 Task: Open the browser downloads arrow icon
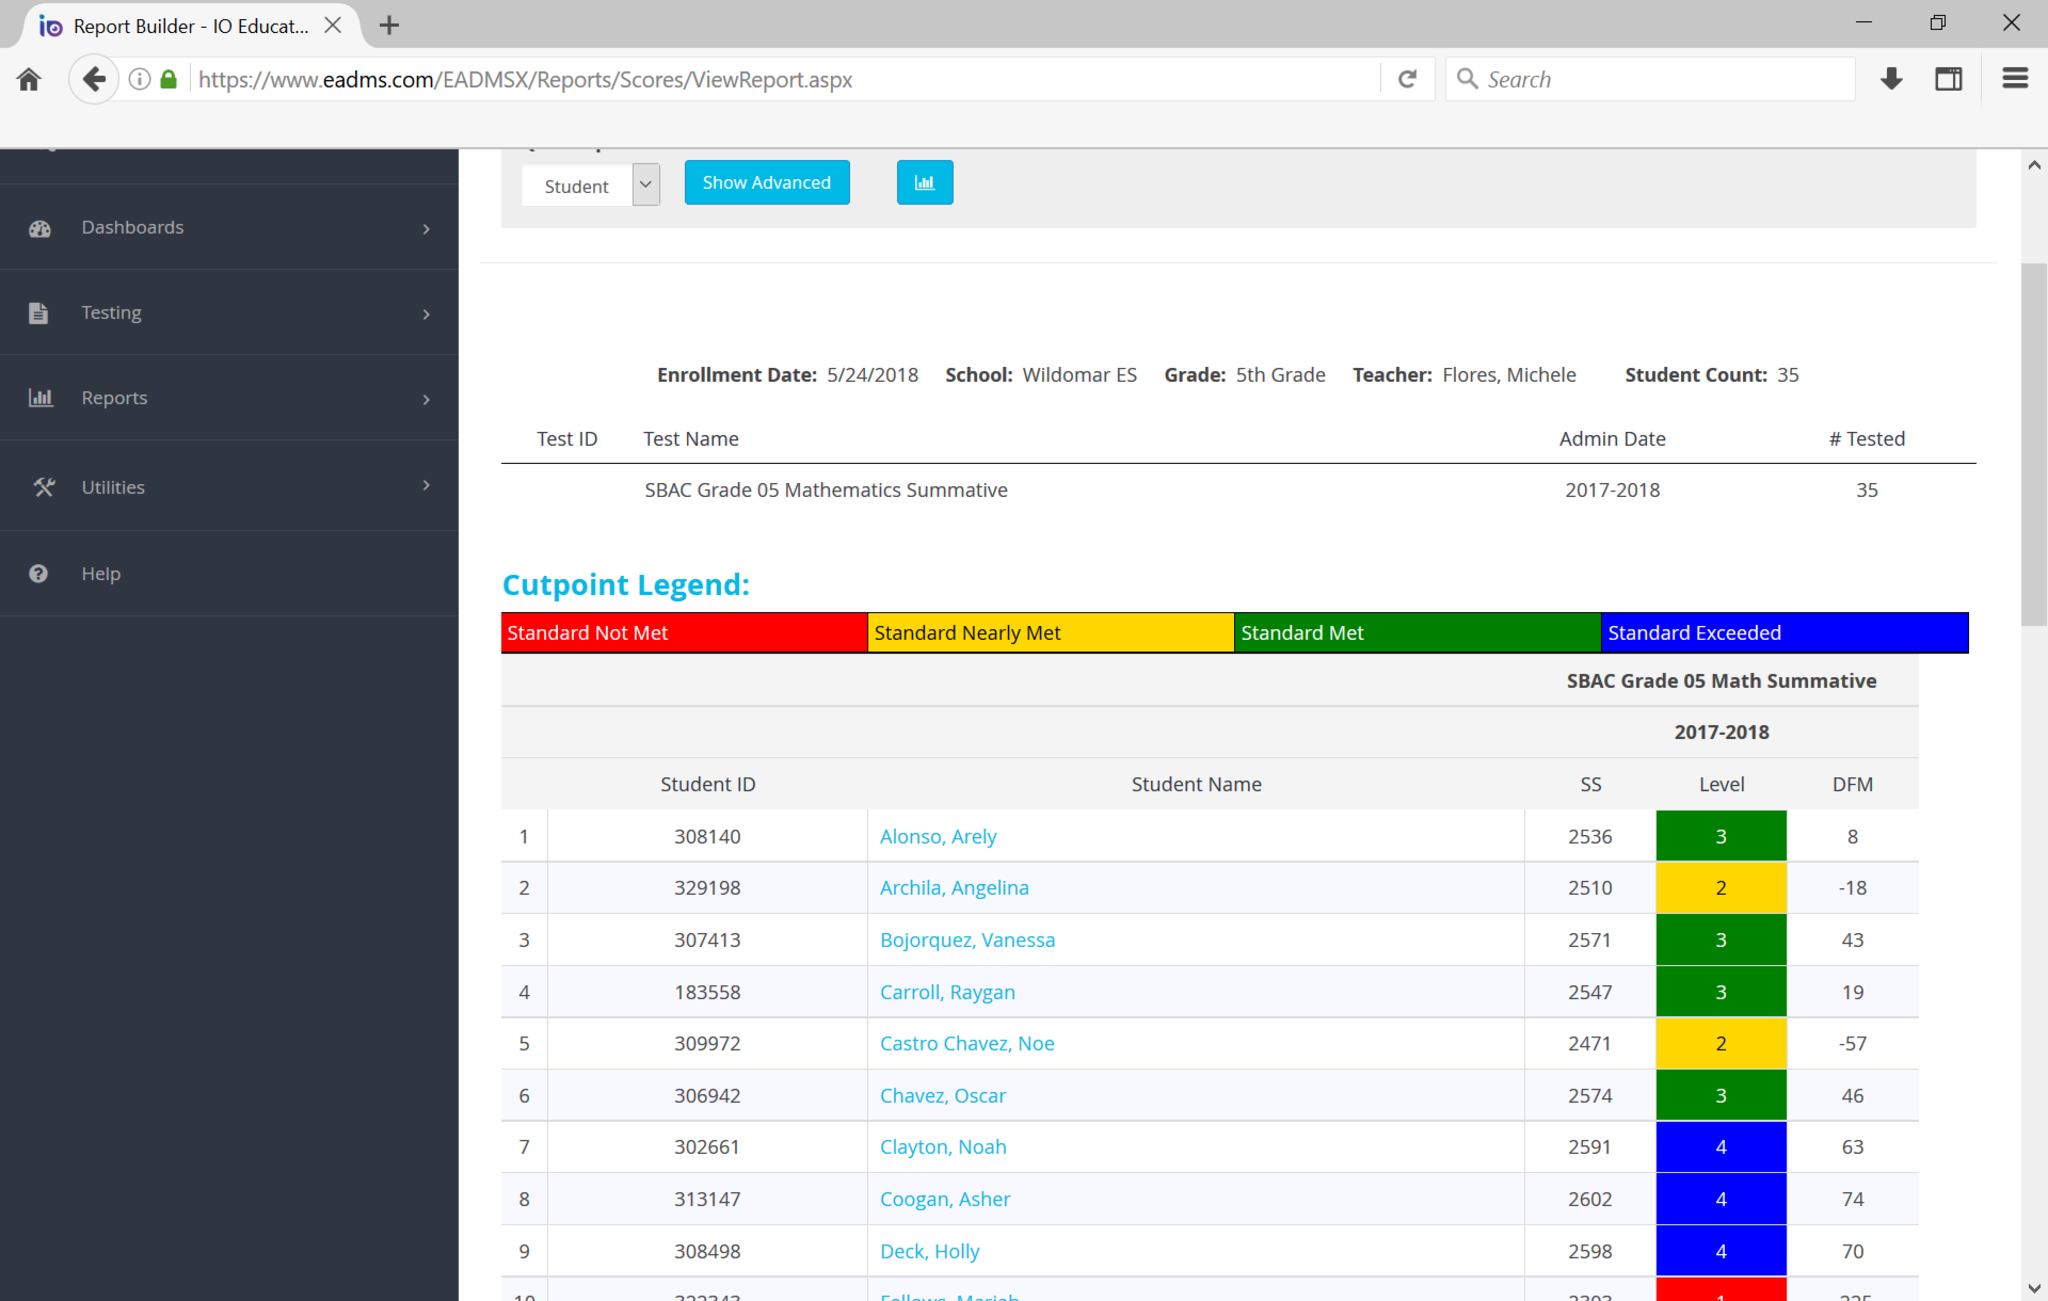click(1890, 79)
